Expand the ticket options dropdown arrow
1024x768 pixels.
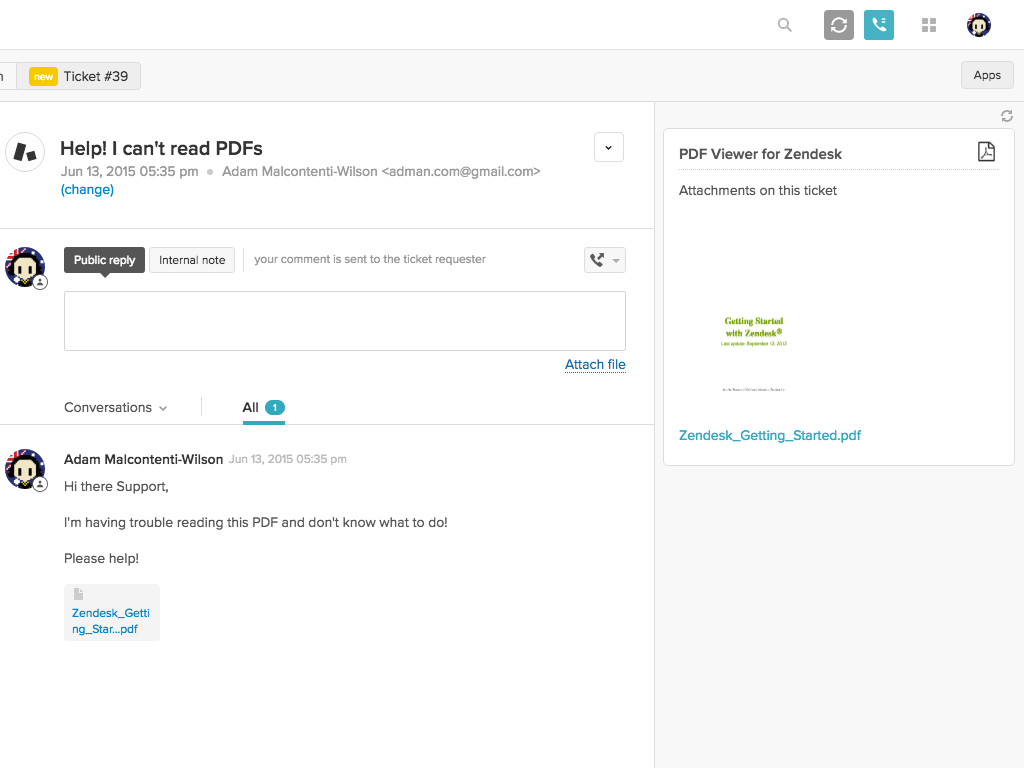[608, 147]
